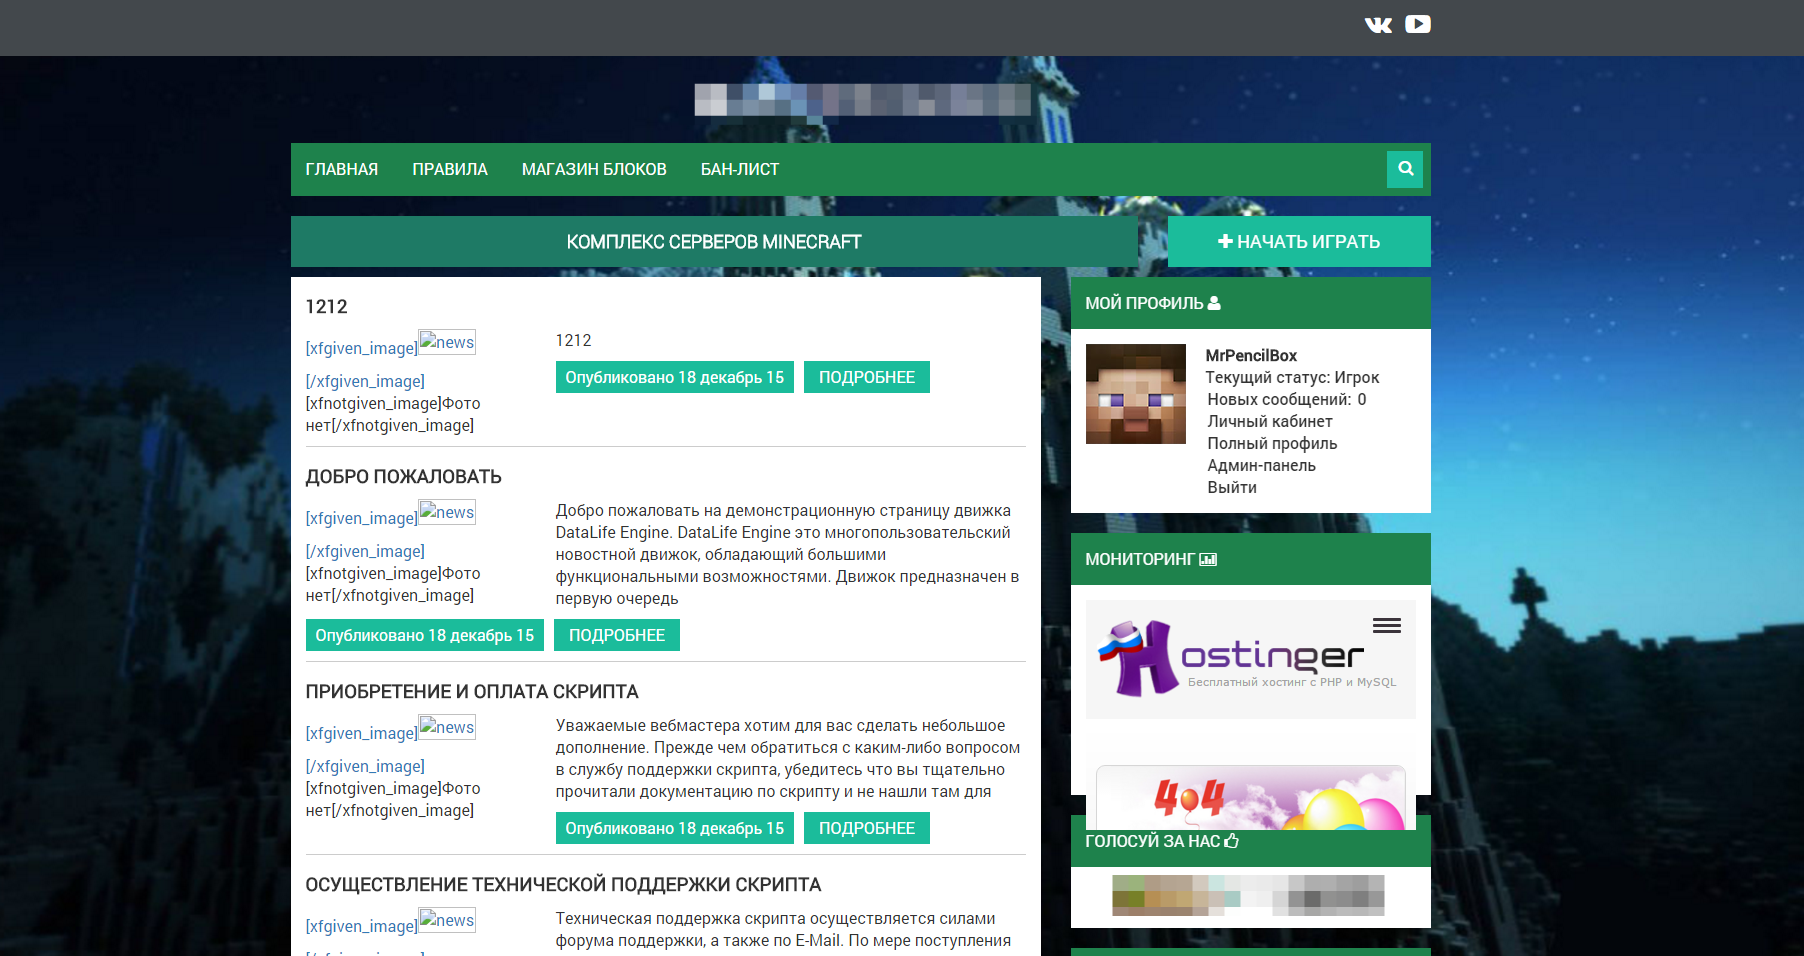1804x956 pixels.
Task: Click the Steve avatar of MrPencilBox
Action: 1136,394
